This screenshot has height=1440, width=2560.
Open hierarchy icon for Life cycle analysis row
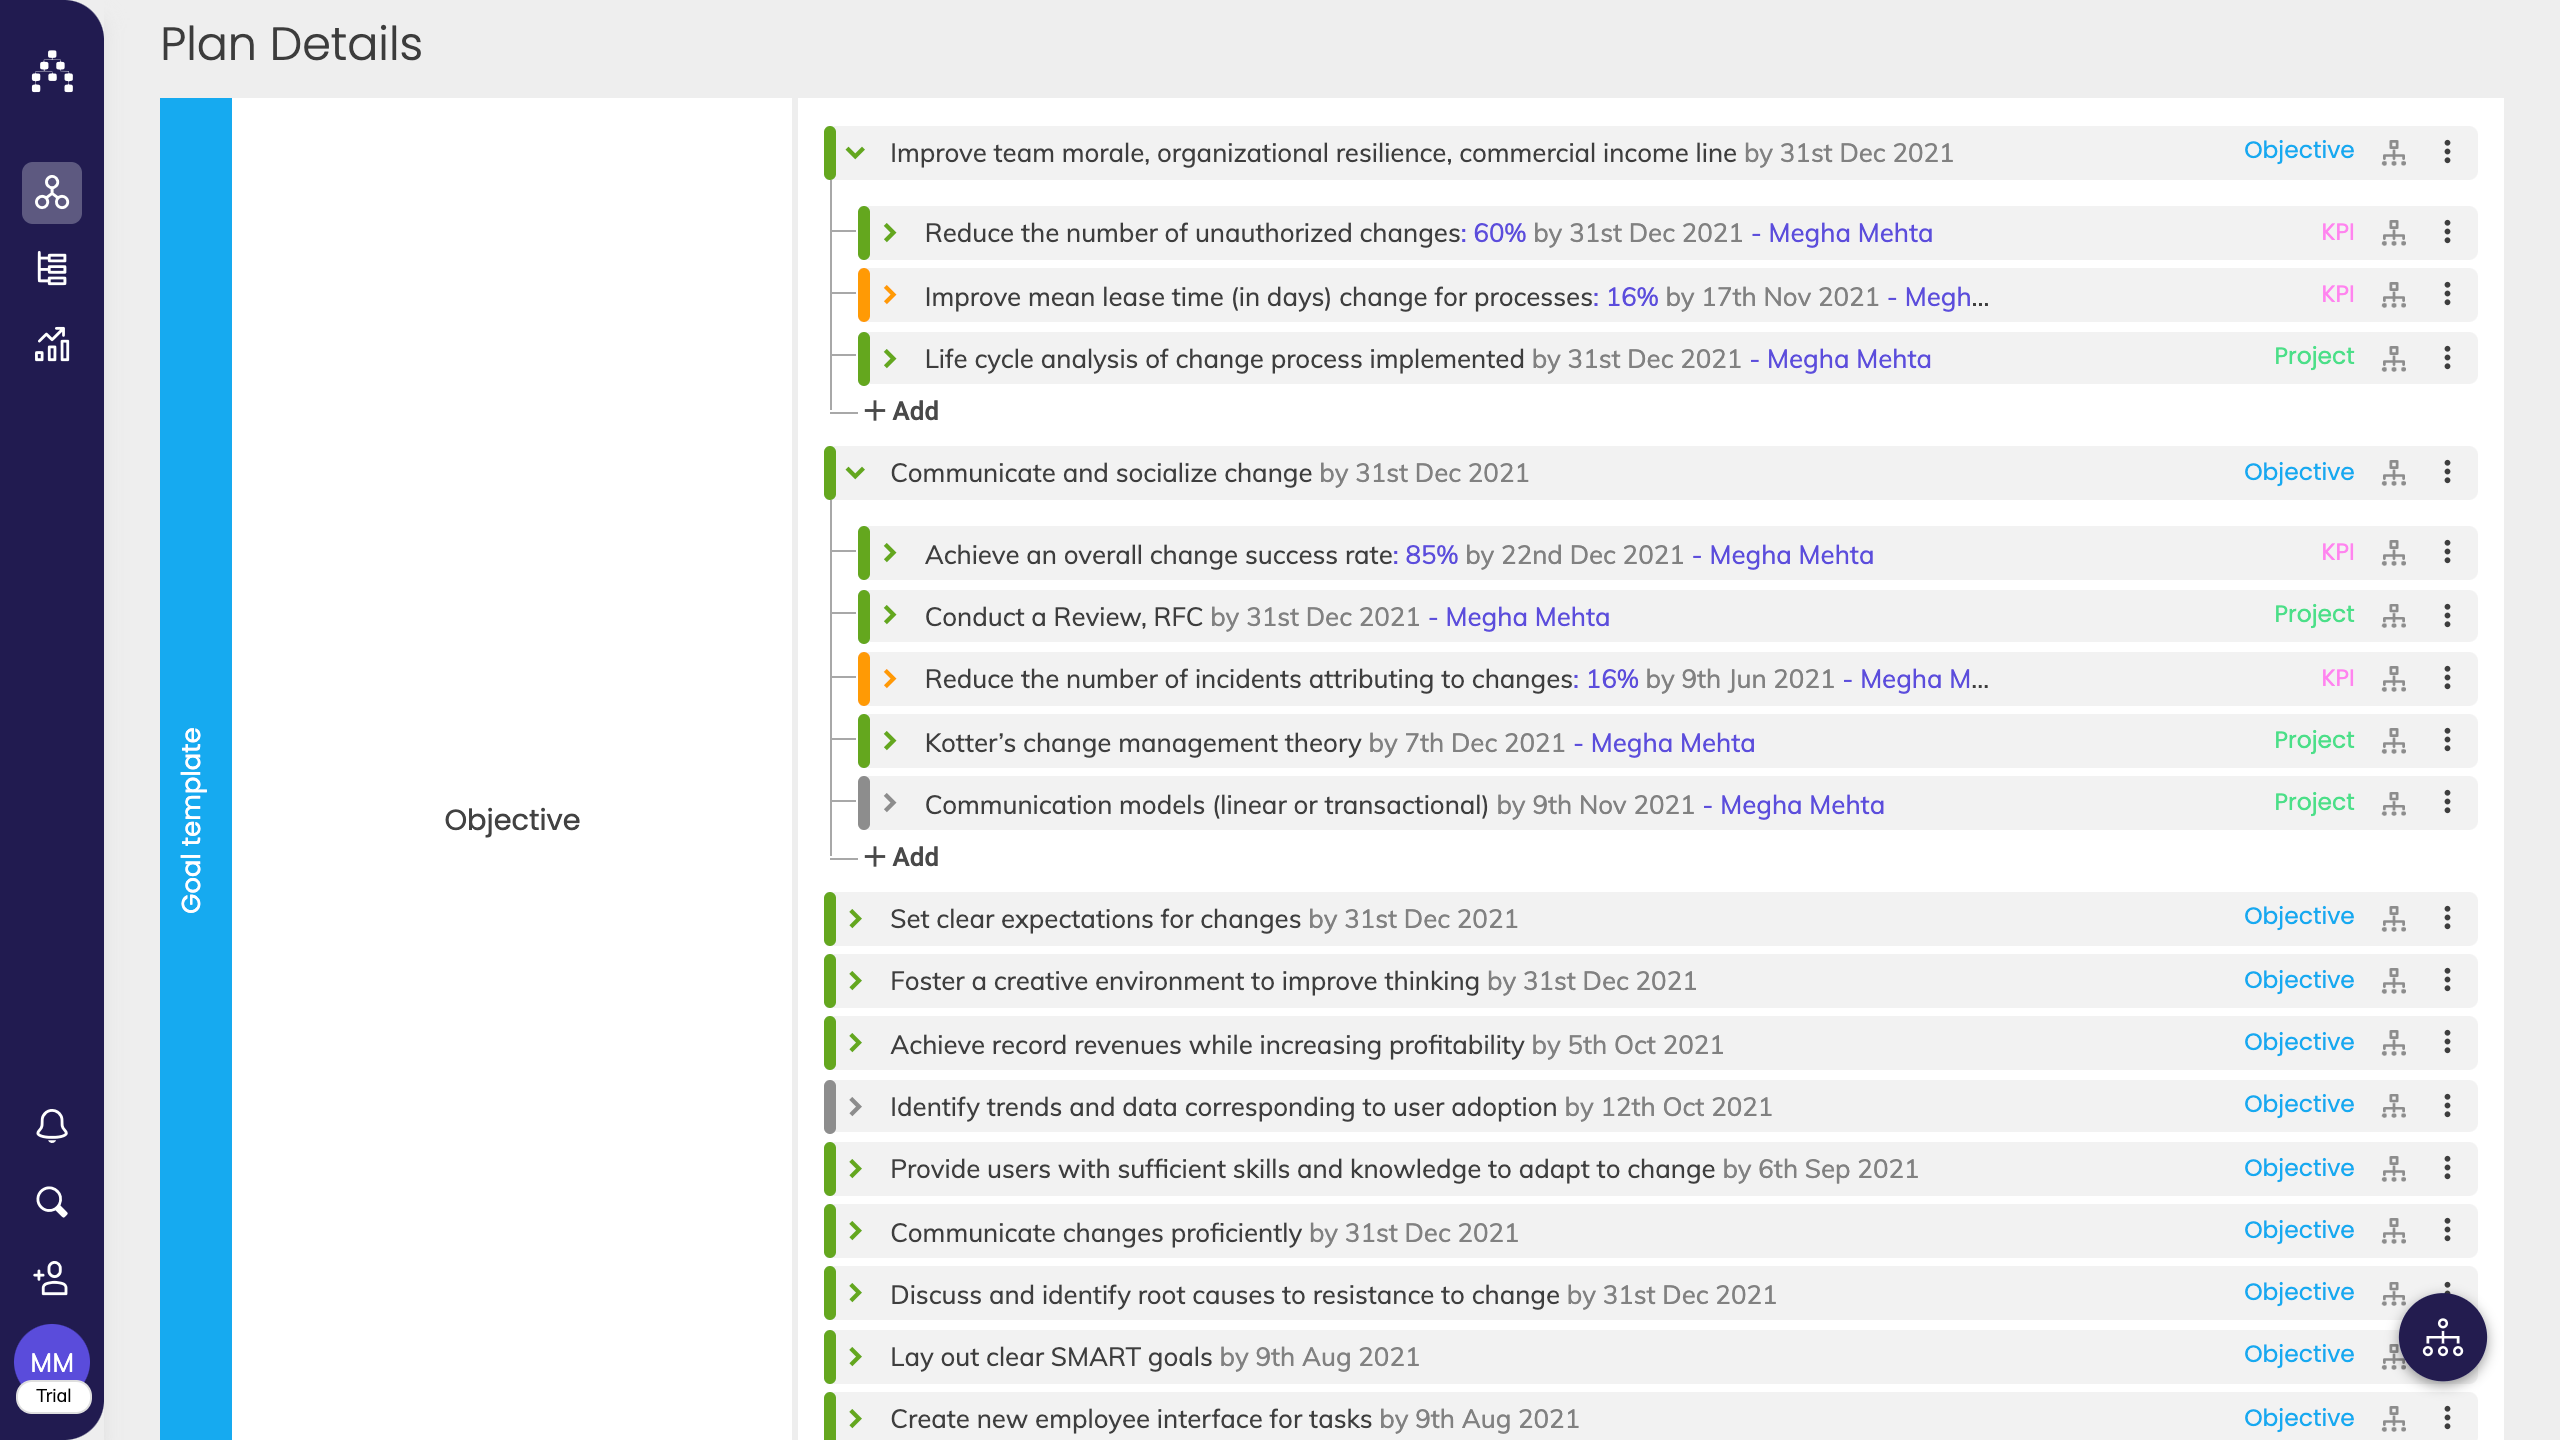2394,359
